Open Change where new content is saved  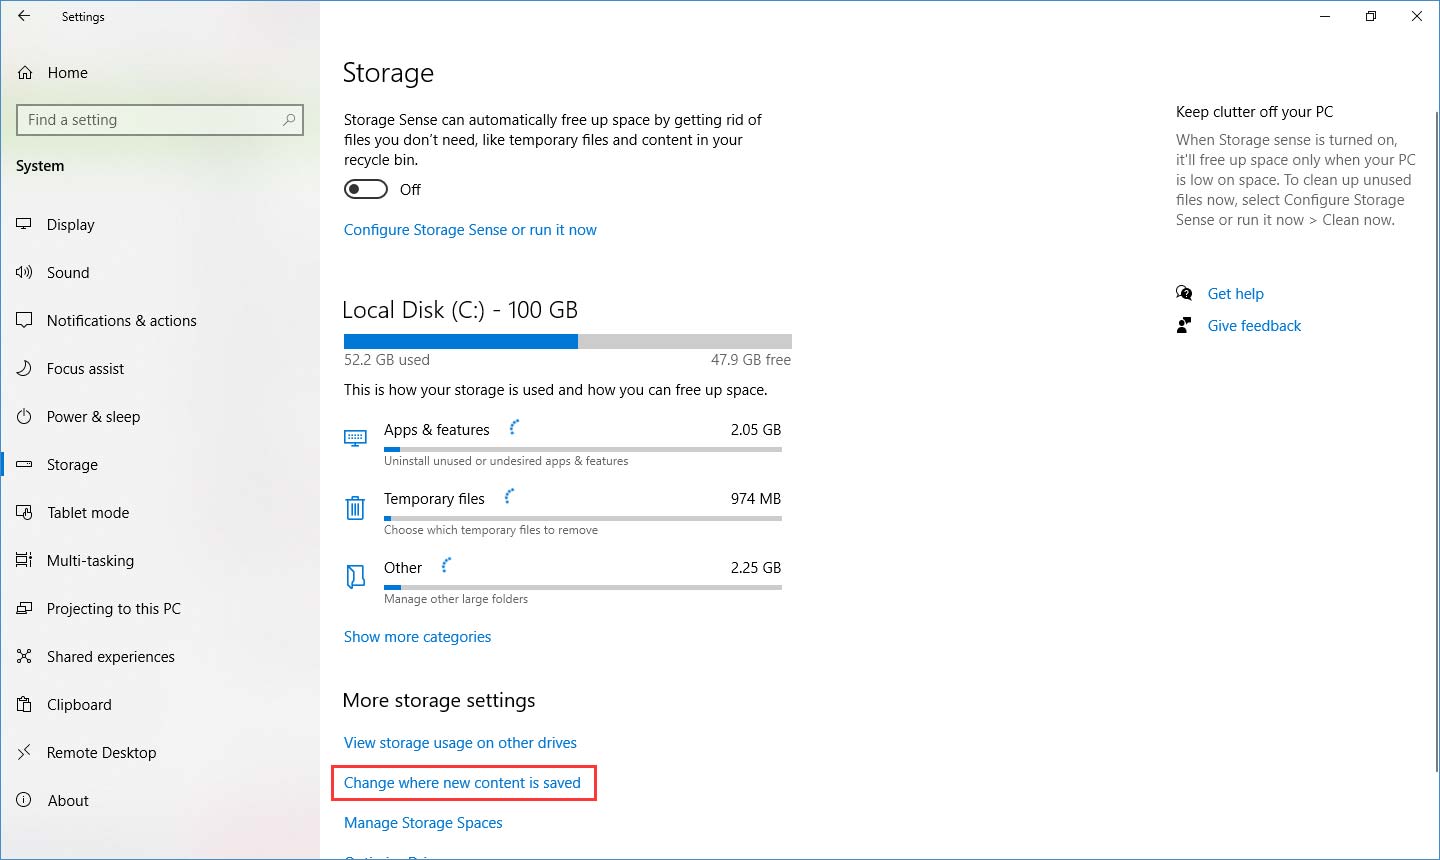click(x=463, y=783)
